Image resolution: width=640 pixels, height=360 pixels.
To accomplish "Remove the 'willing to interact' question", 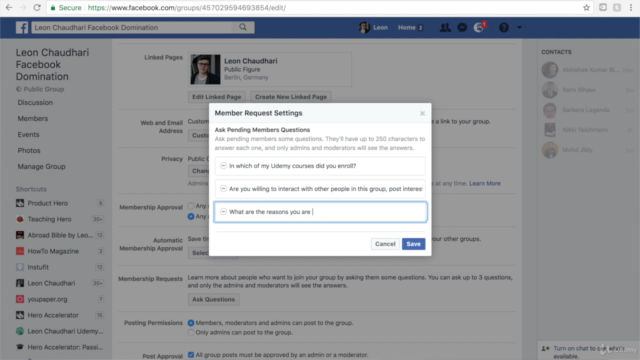I will [223, 189].
